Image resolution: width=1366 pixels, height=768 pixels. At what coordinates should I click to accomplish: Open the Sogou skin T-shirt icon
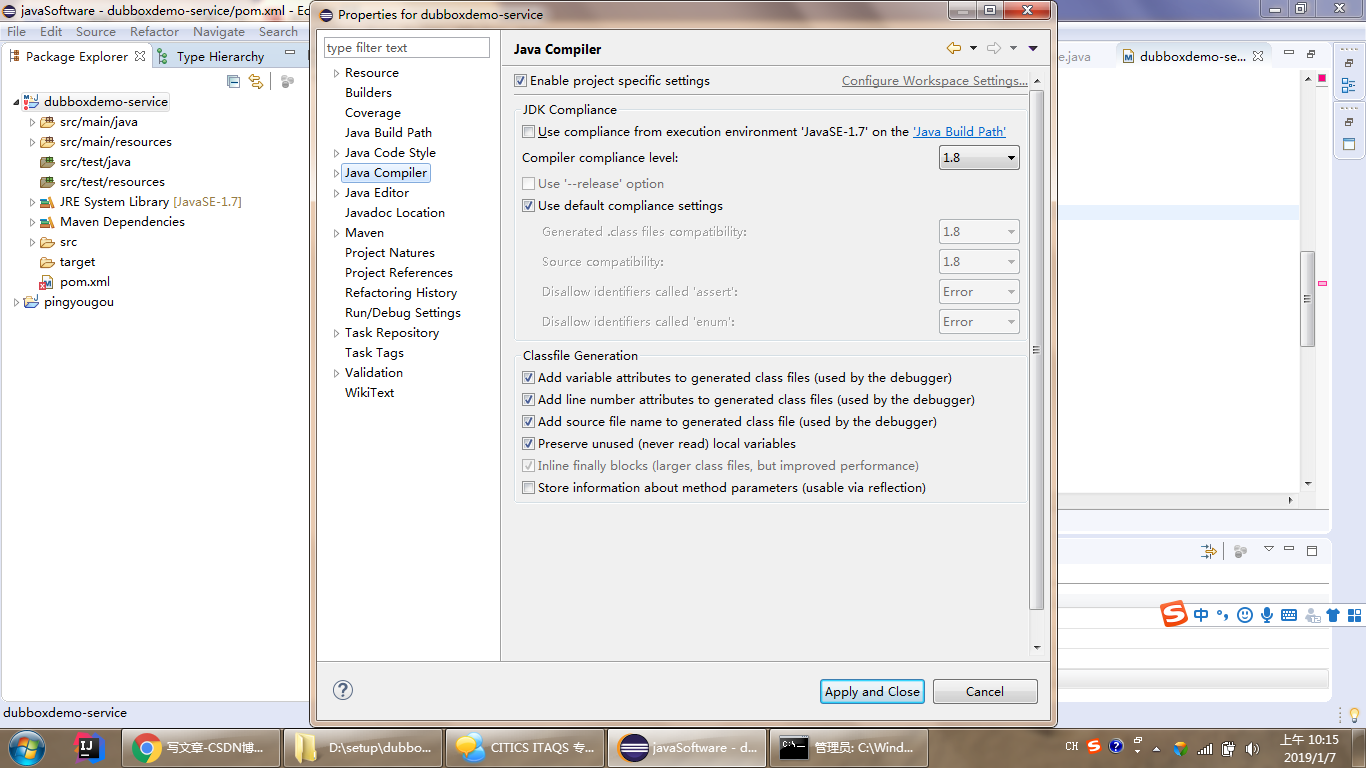click(1334, 615)
